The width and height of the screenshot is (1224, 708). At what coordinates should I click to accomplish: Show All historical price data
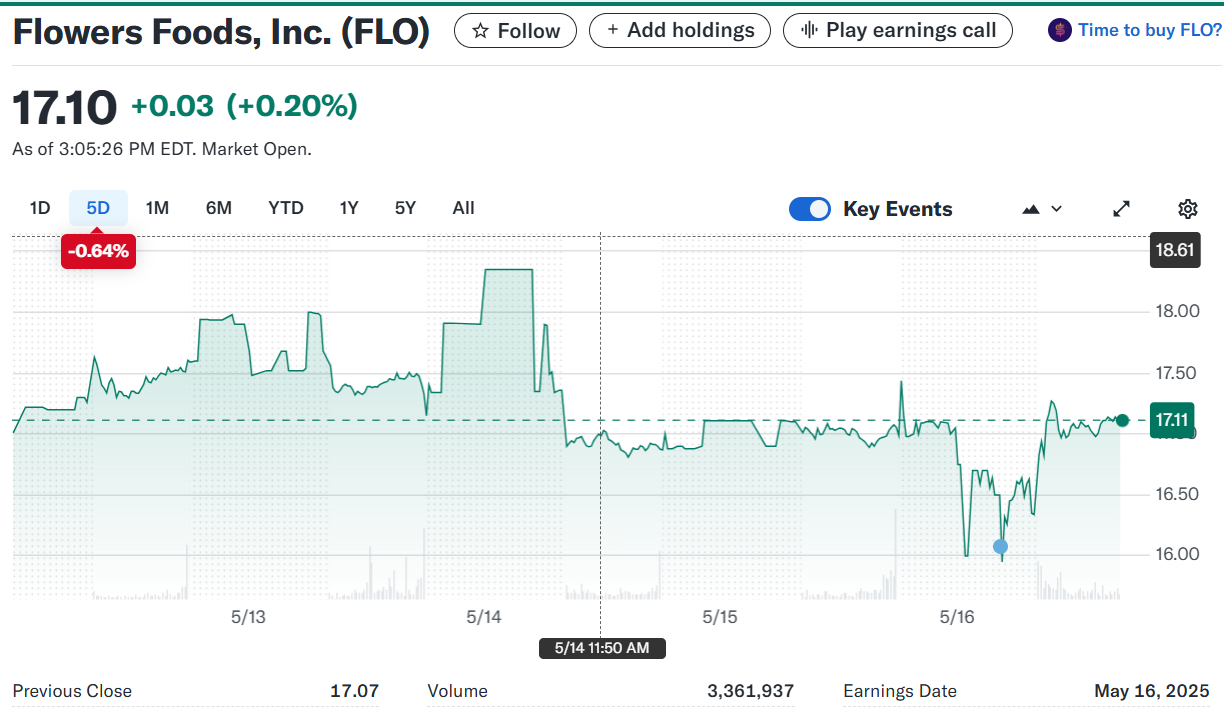(x=463, y=208)
